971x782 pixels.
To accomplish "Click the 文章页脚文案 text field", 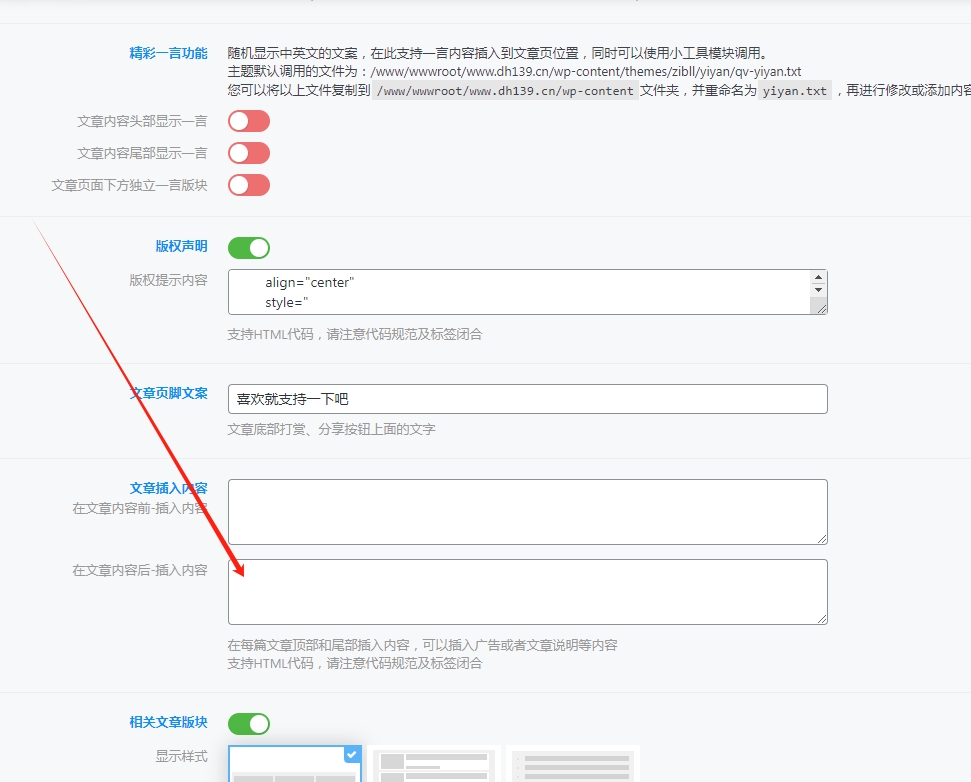I will click(528, 399).
